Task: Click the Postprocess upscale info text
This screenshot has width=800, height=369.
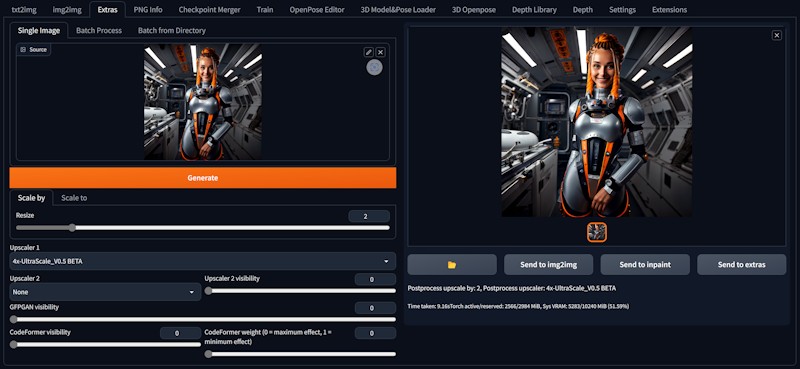Action: pyautogui.click(x=512, y=288)
